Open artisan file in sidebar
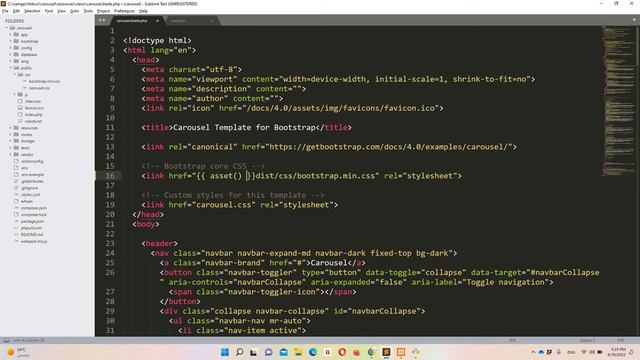640x360 pixels. click(27, 201)
